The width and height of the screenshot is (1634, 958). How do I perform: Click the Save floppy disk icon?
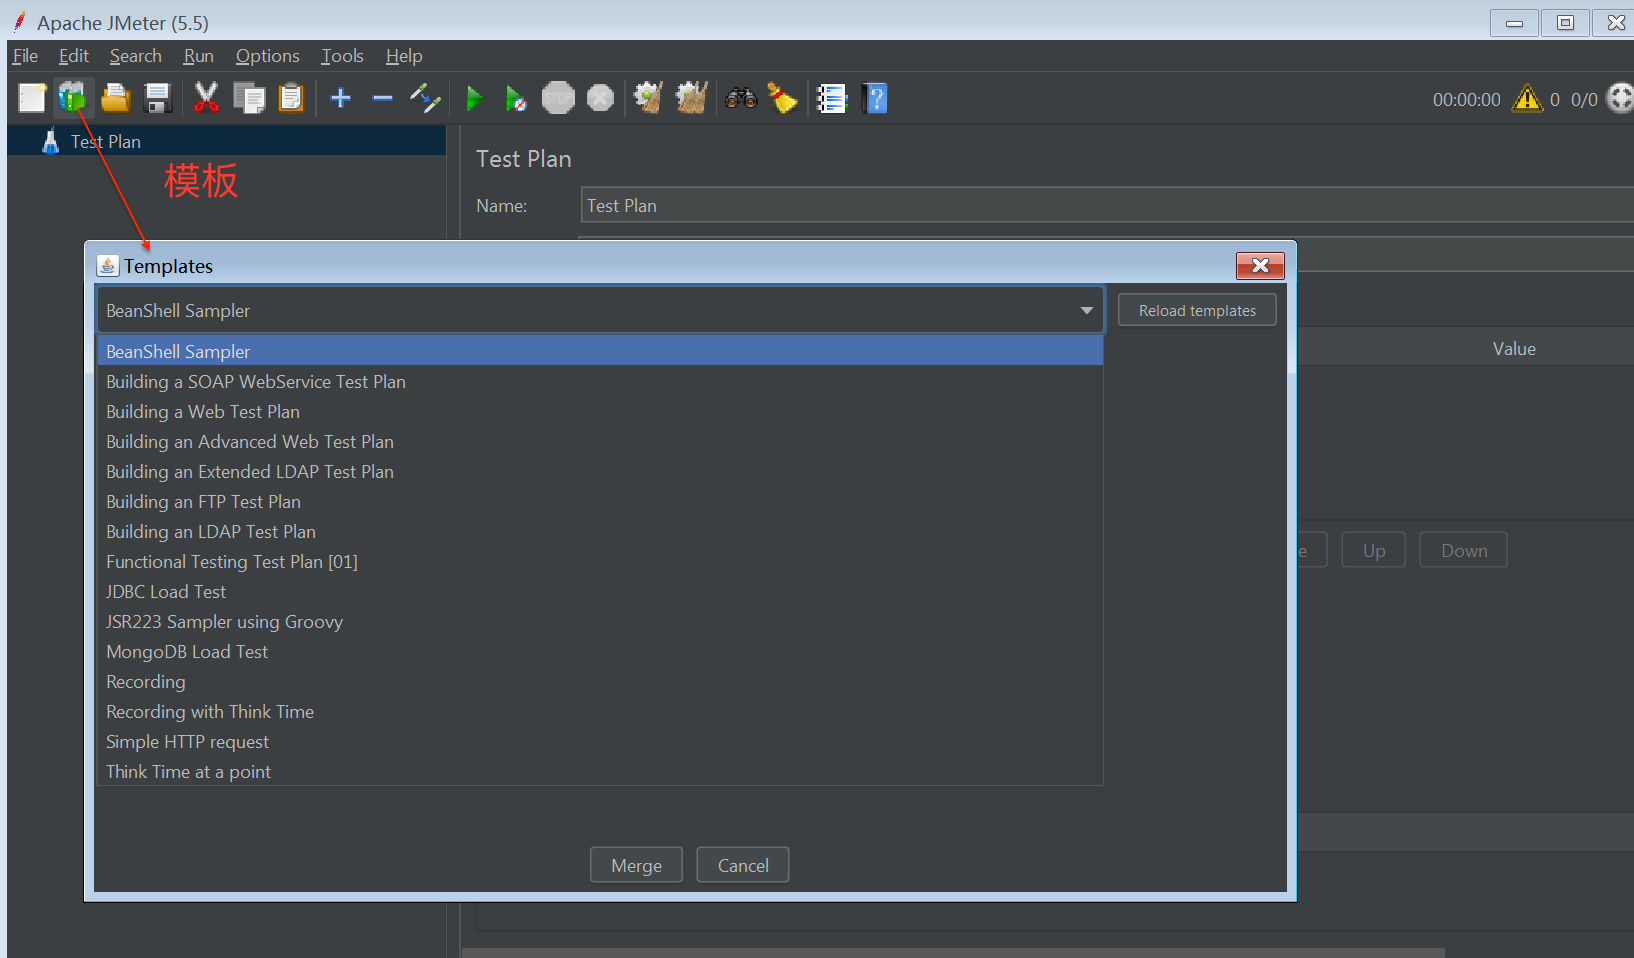(x=157, y=98)
